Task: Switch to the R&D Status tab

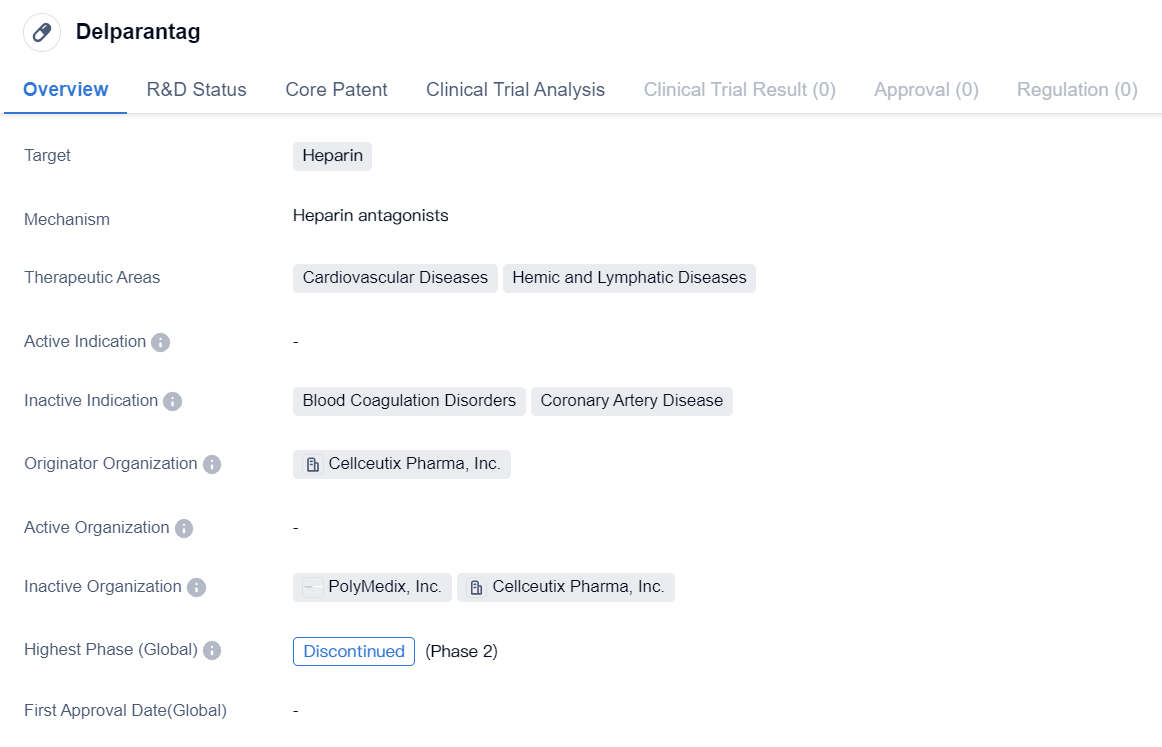Action: pos(196,90)
